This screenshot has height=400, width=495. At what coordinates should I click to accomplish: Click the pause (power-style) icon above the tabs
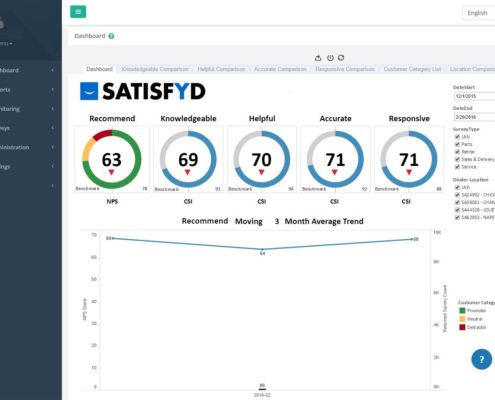click(x=330, y=58)
